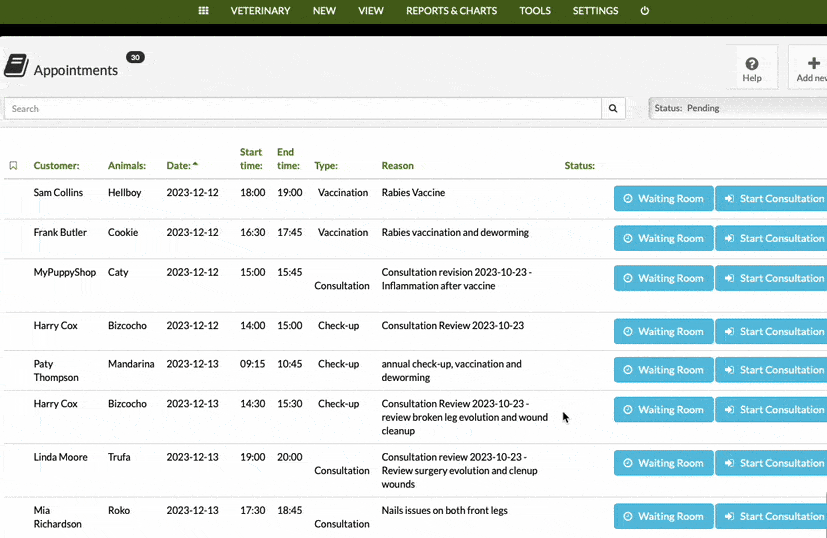Click the Reason column header

[398, 166]
